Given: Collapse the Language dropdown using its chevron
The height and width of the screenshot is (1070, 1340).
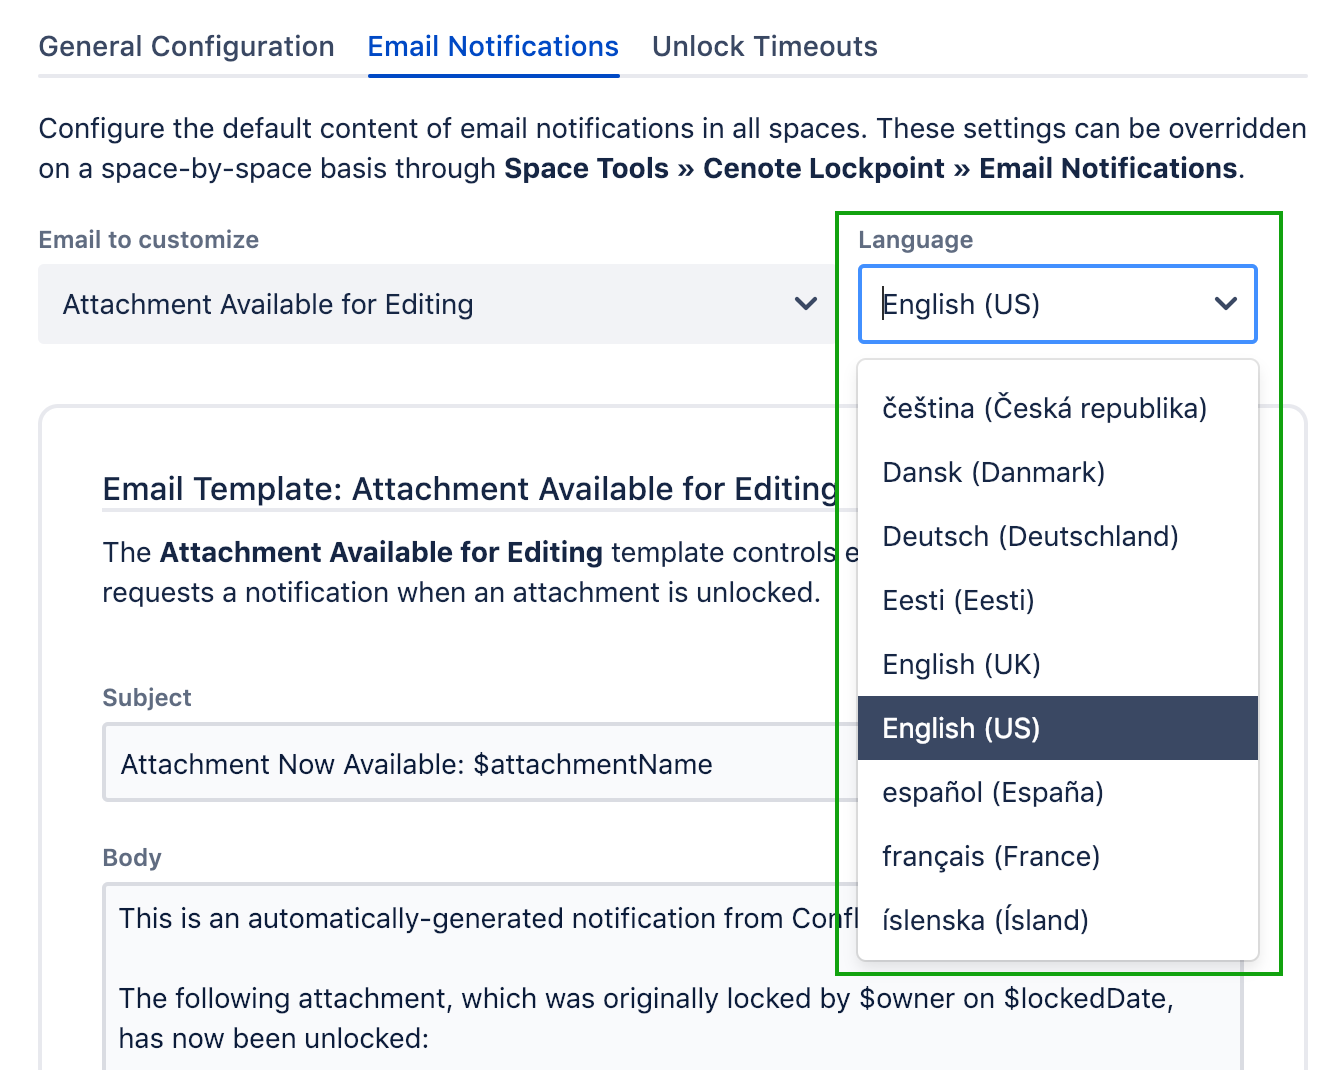Looking at the screenshot, I should coord(1225,304).
